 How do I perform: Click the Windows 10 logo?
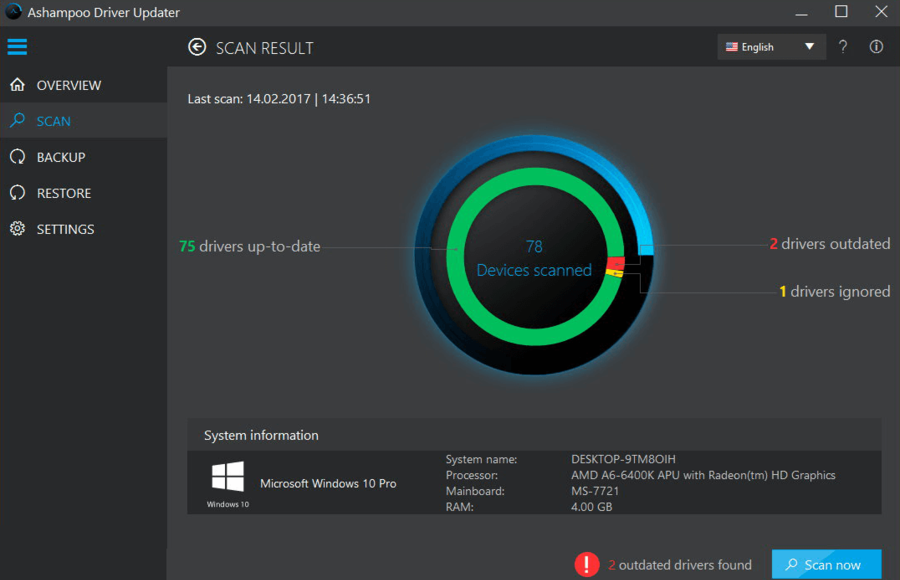click(228, 477)
